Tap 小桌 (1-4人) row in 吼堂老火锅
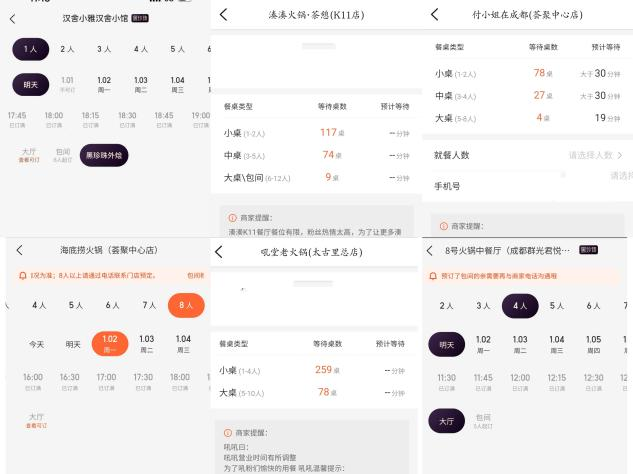This screenshot has width=633, height=474. tap(312, 370)
